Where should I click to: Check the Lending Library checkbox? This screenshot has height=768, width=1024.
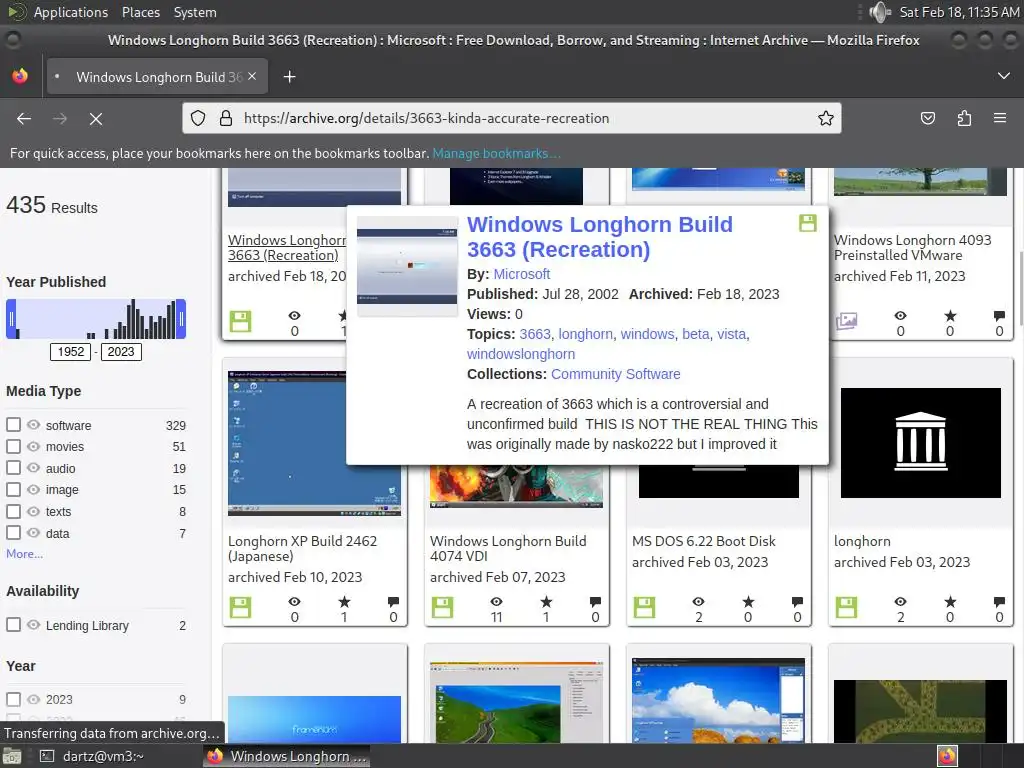pos(13,625)
